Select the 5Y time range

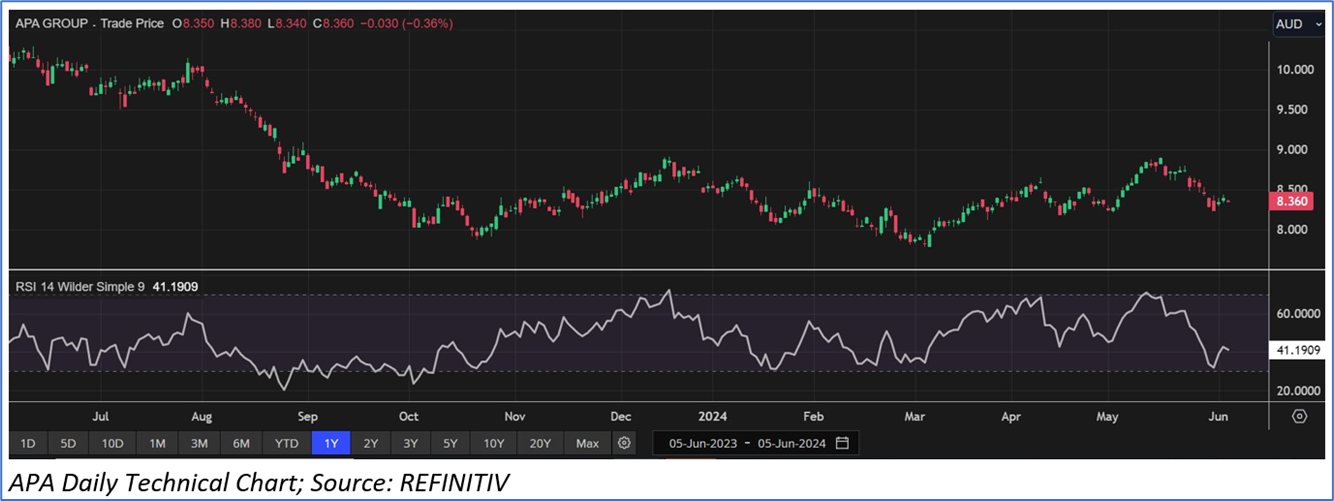tap(451, 443)
